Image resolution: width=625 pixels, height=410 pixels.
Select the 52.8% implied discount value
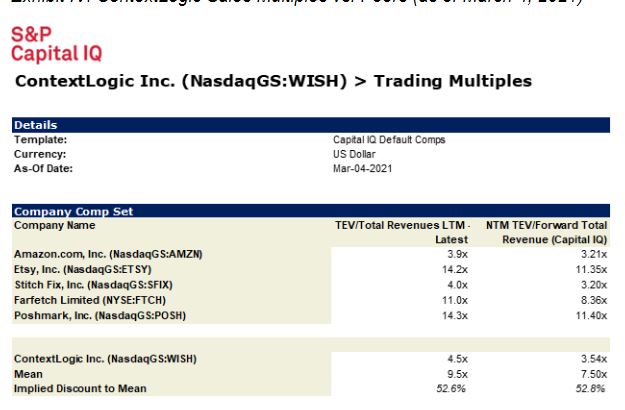(x=594, y=388)
